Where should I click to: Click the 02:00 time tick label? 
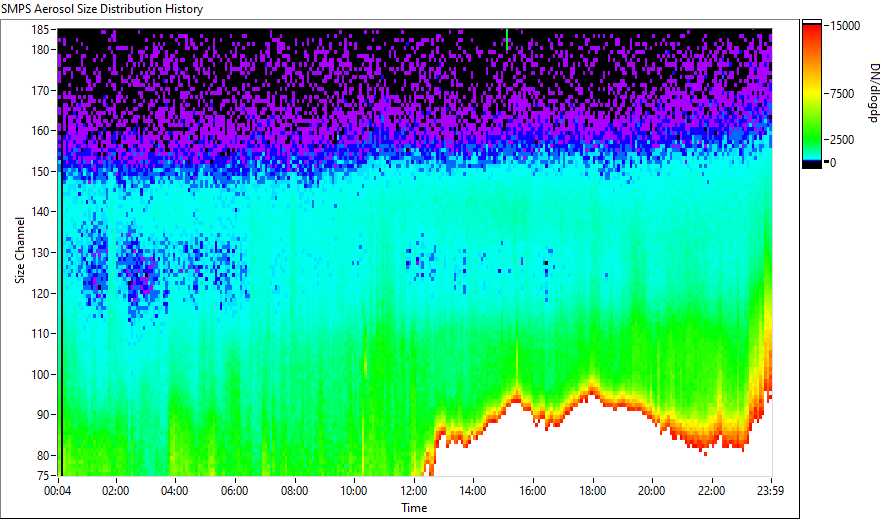116,491
